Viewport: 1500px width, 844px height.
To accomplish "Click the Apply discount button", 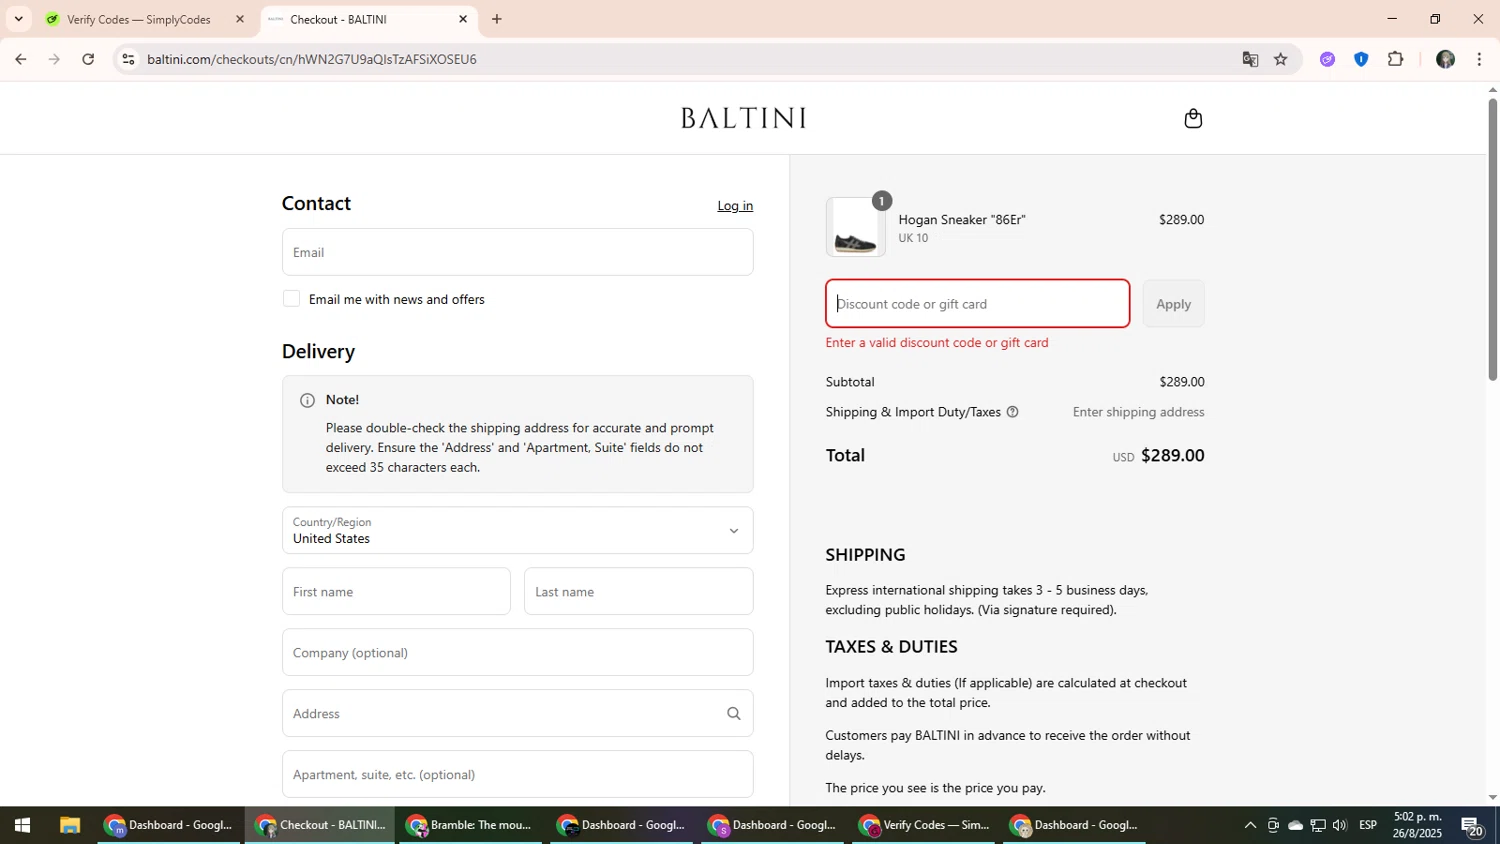I will tap(1173, 304).
